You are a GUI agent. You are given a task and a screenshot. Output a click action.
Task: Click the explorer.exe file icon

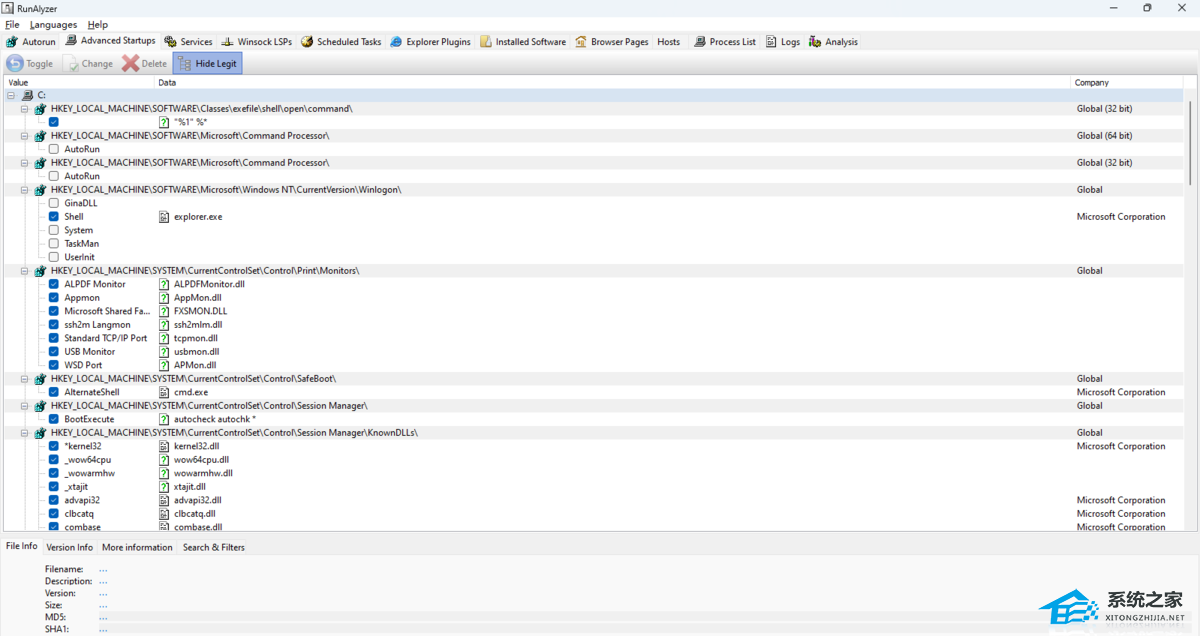point(165,216)
